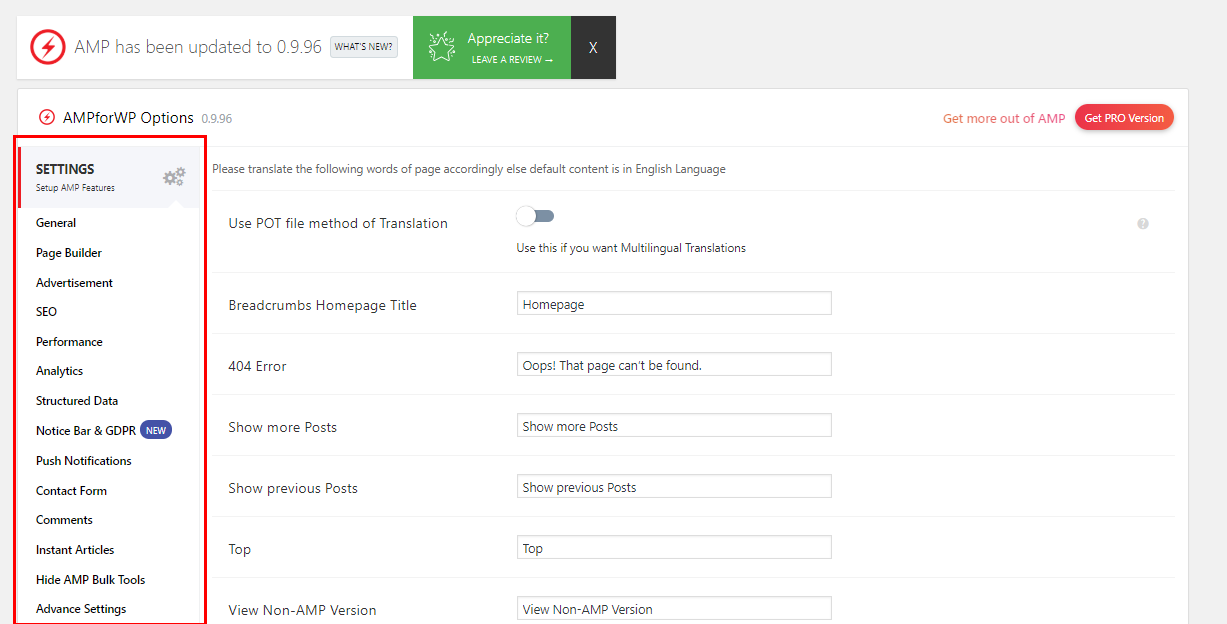
Task: Open Push Notifications settings
Action: point(84,461)
